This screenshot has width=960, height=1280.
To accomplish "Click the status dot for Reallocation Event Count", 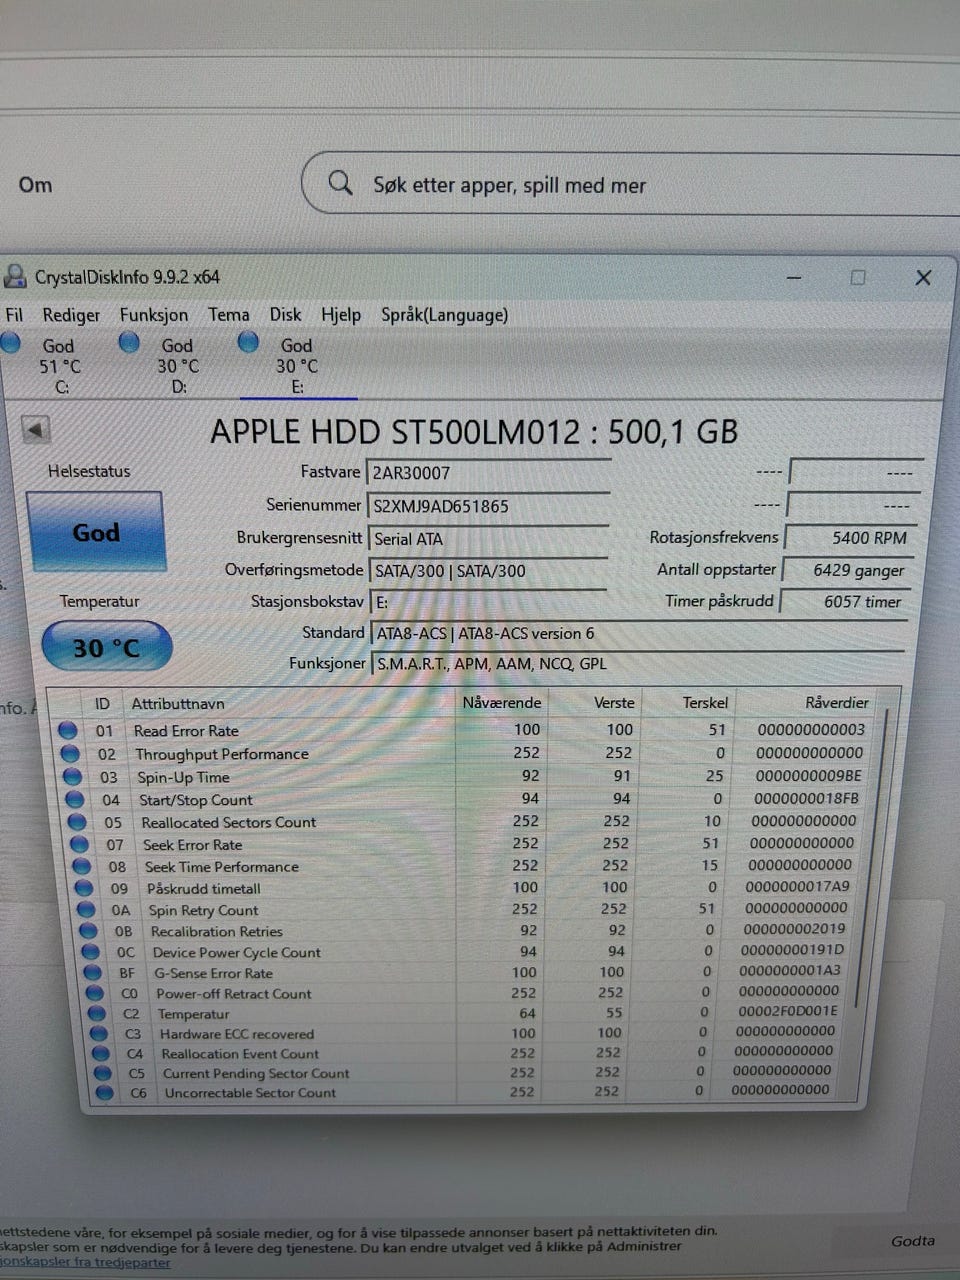I will (101, 1054).
